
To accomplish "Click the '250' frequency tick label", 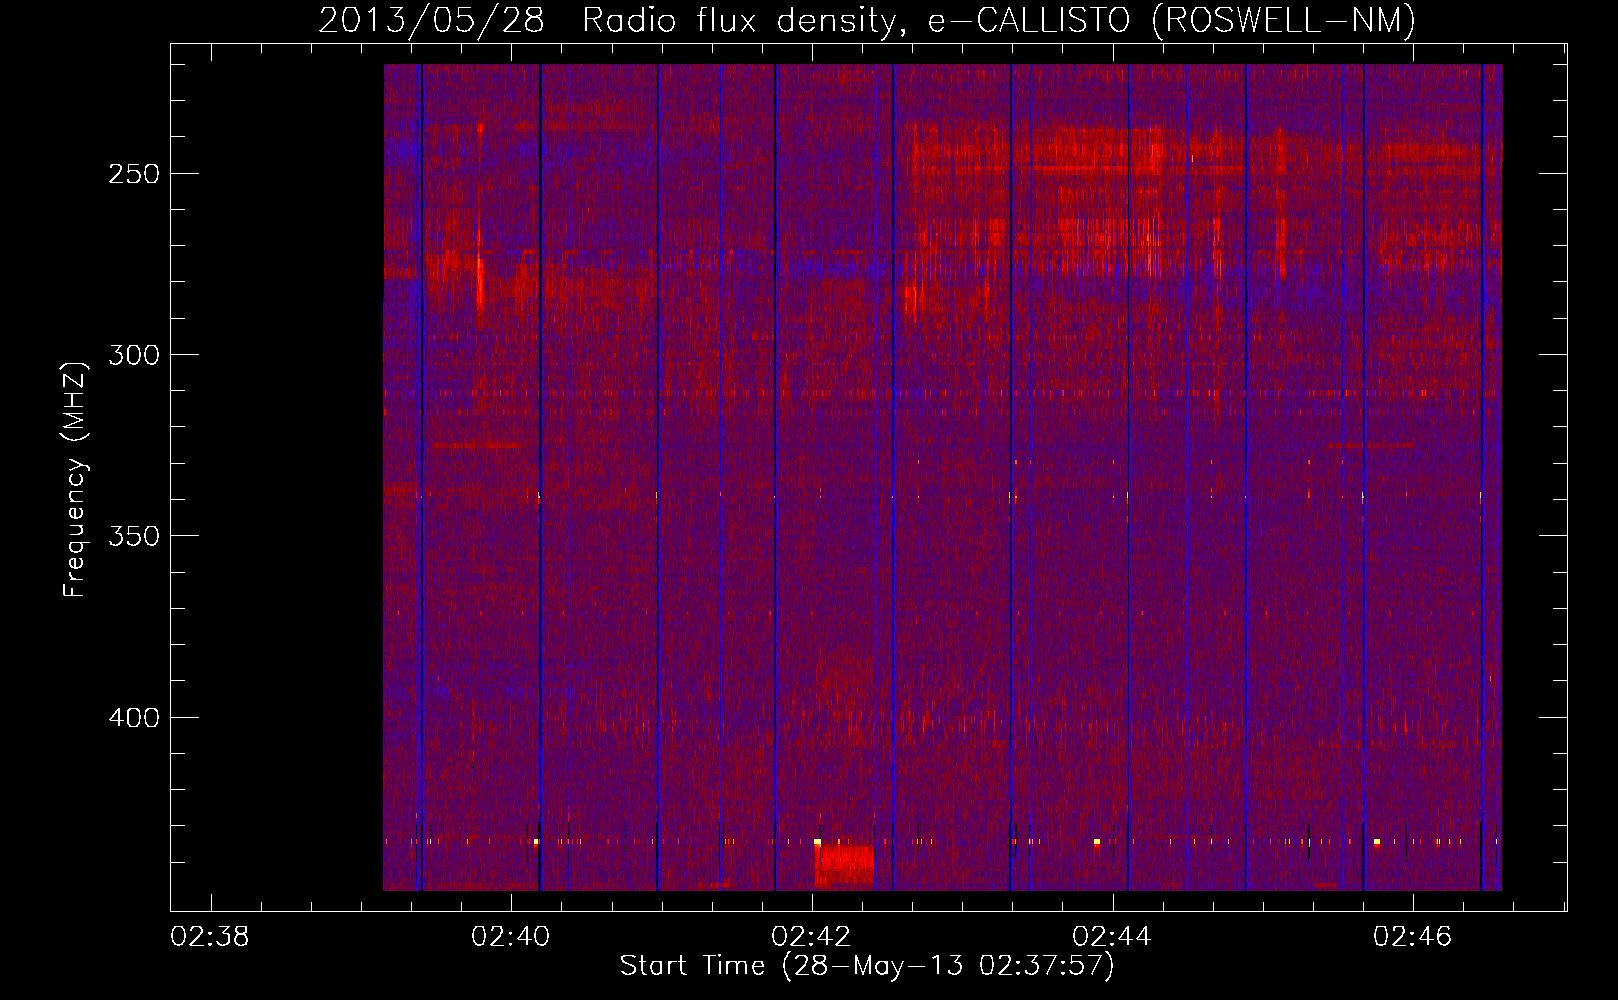I will coord(134,174).
